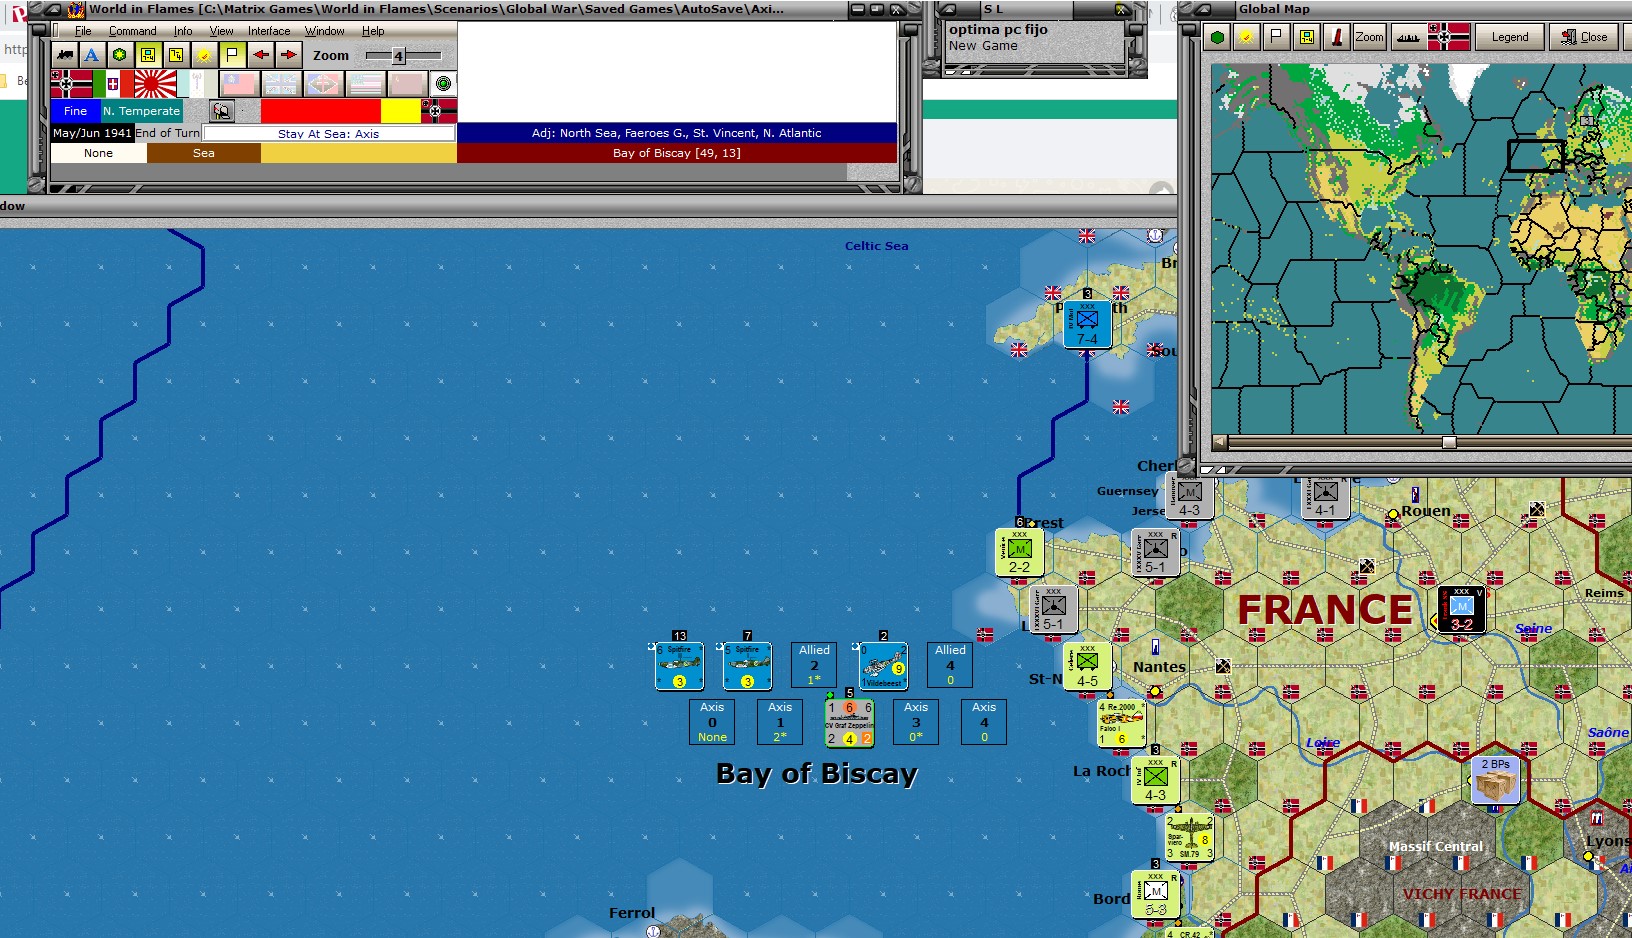Open the Window menu
This screenshot has width=1632, height=938.
pyautogui.click(x=325, y=31)
